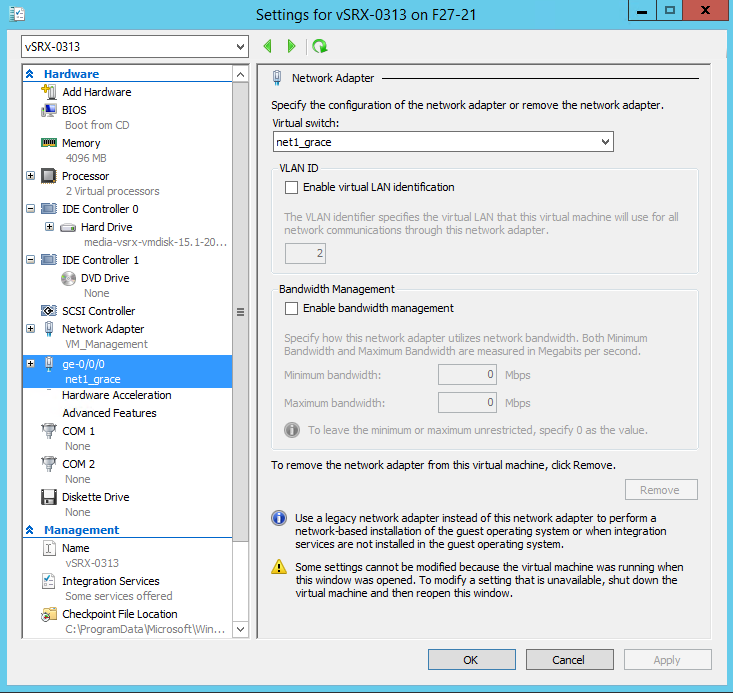This screenshot has width=733, height=693.
Task: Select the Name management icon
Action: point(49,548)
